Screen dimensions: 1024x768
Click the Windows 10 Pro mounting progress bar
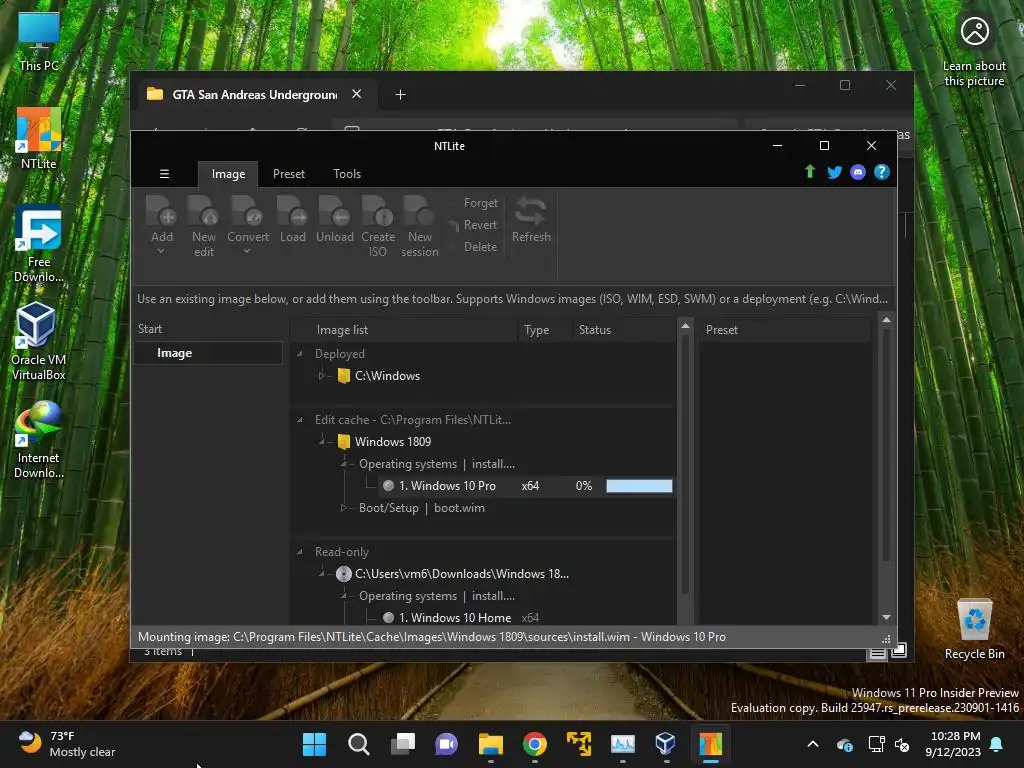tap(639, 486)
